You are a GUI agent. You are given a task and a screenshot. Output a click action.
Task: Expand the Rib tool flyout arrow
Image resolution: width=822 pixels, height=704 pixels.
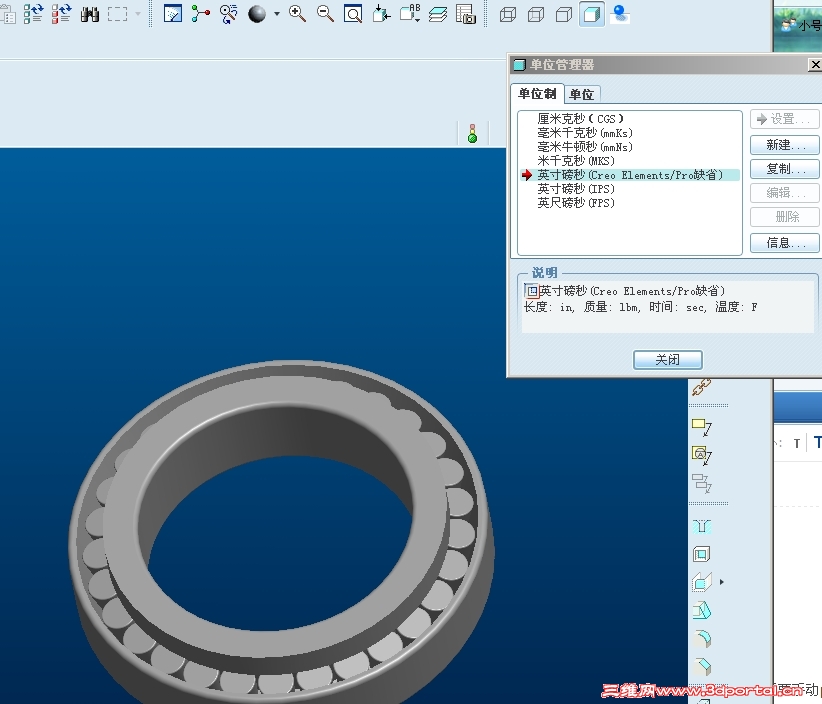(722, 582)
